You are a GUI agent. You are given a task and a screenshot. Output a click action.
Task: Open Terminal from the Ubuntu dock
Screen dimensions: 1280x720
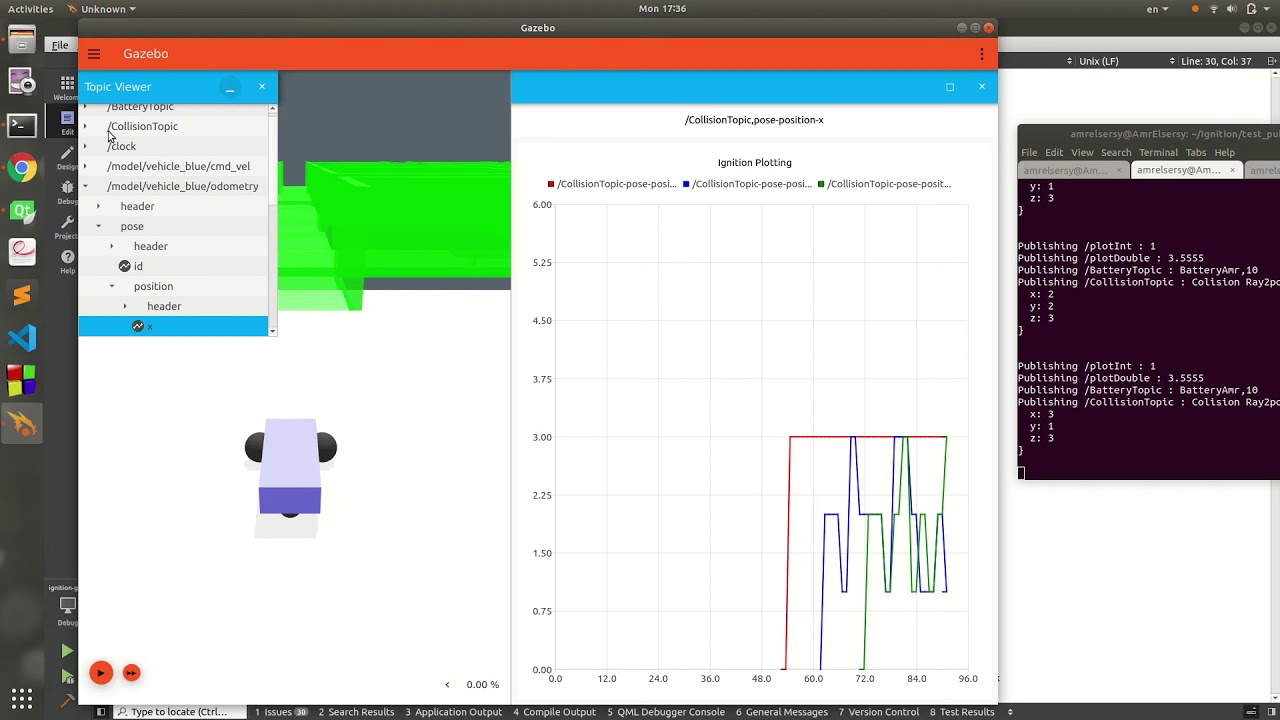22,125
